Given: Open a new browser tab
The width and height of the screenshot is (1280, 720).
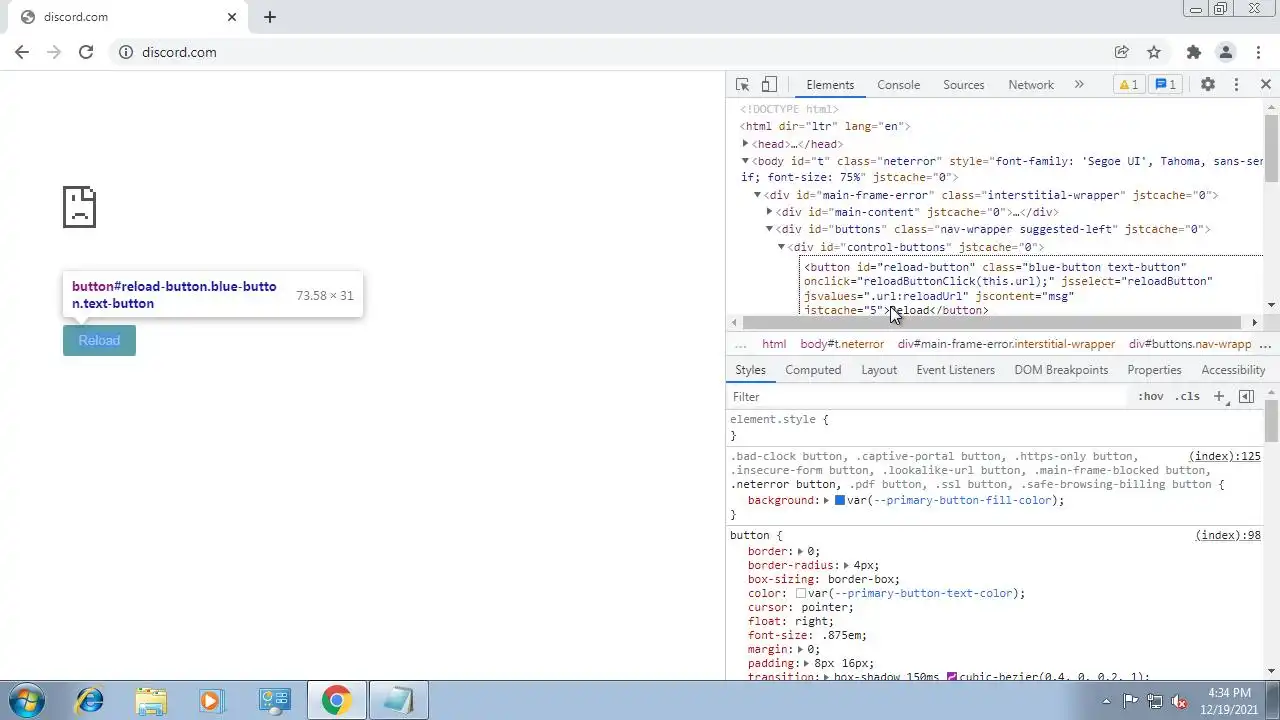Looking at the screenshot, I should coord(270,17).
